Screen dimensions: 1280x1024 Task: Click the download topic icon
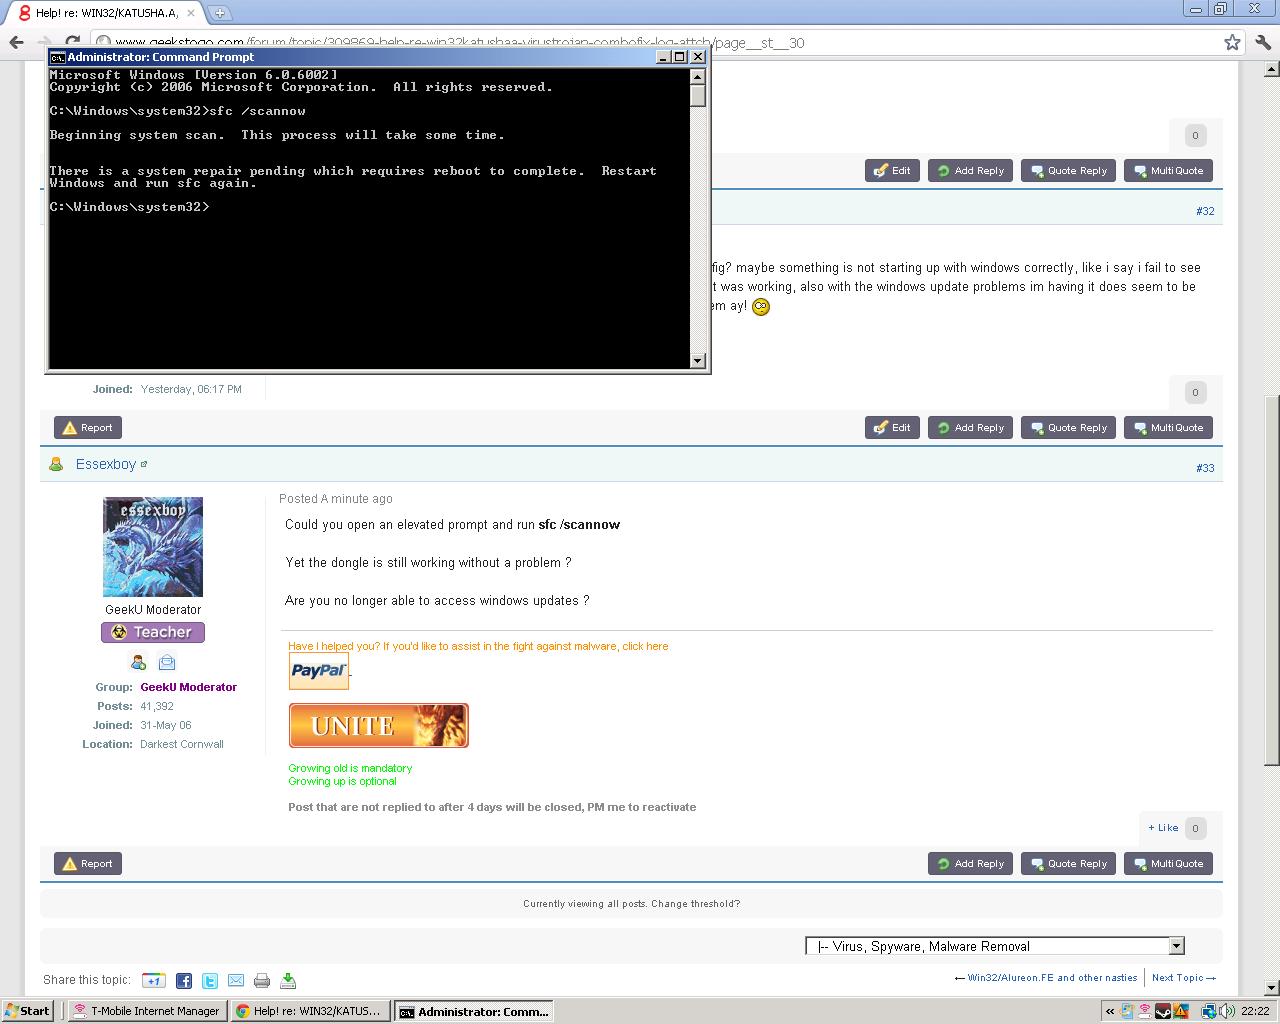tap(288, 981)
